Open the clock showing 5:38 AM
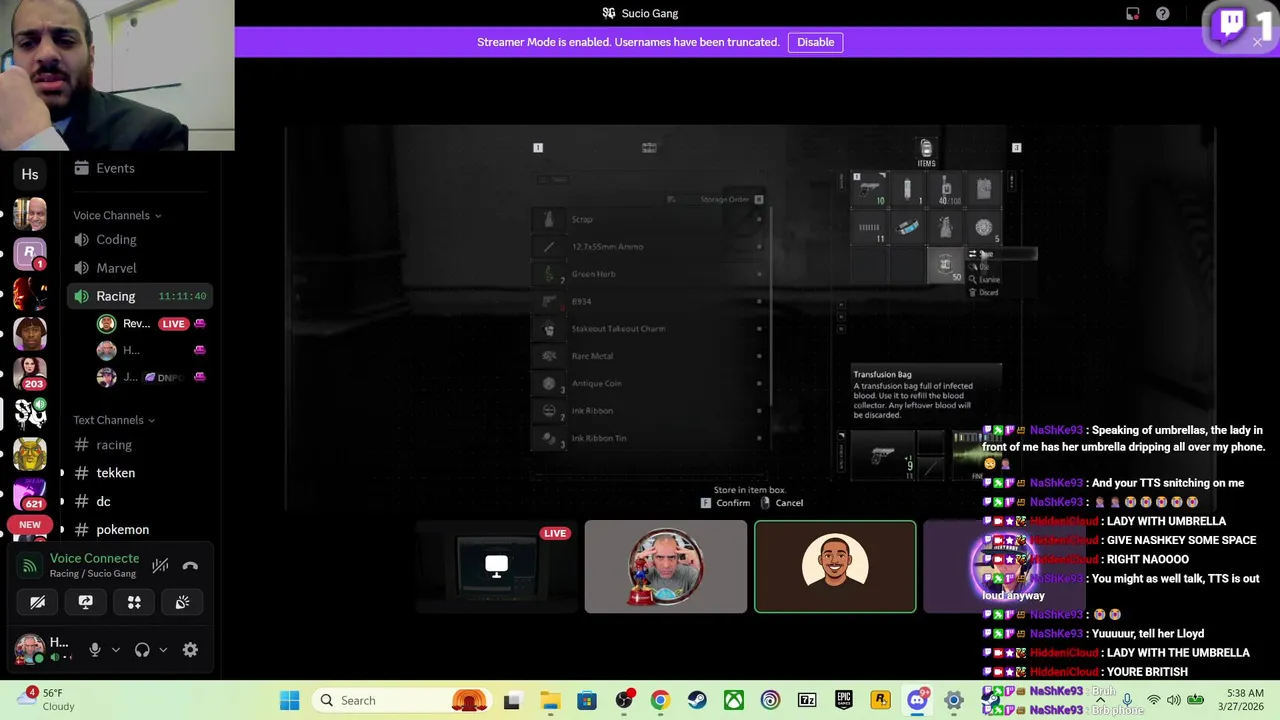The height and width of the screenshot is (720, 1280). click(1241, 700)
